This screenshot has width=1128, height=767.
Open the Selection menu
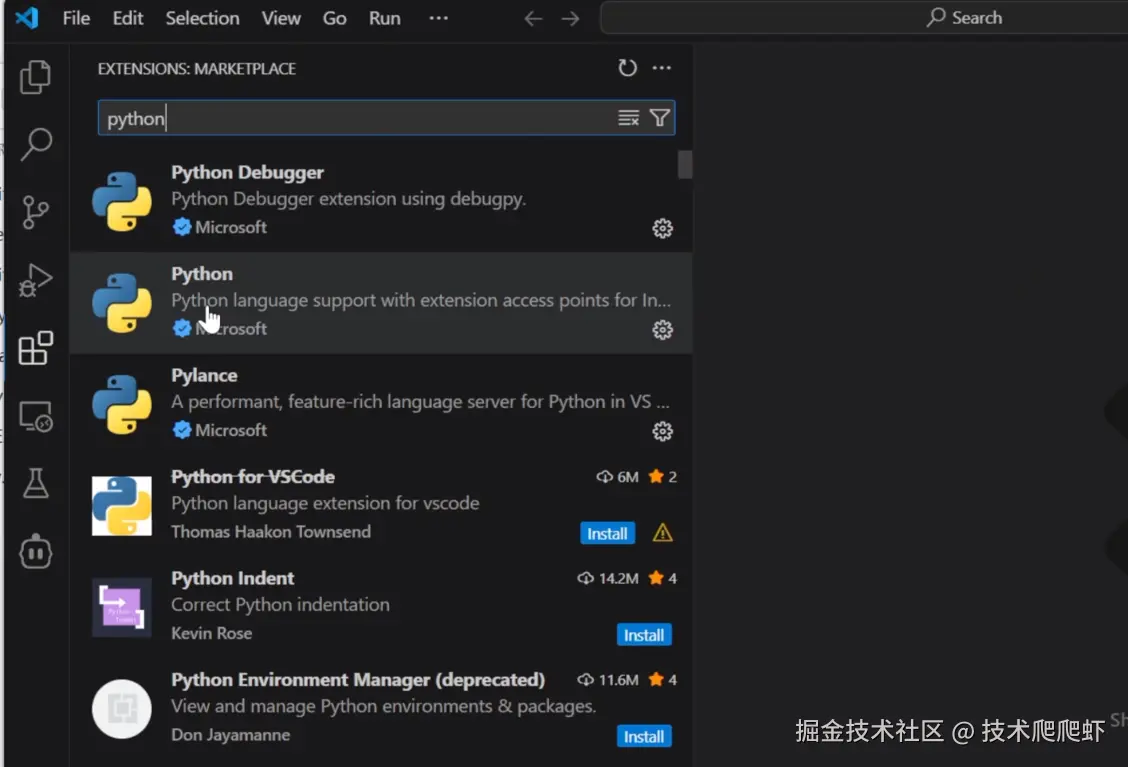coord(202,18)
